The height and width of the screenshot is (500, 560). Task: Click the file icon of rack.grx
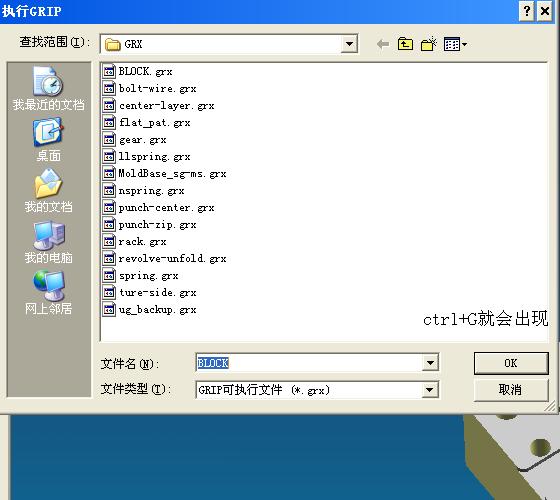pyautogui.click(x=109, y=241)
